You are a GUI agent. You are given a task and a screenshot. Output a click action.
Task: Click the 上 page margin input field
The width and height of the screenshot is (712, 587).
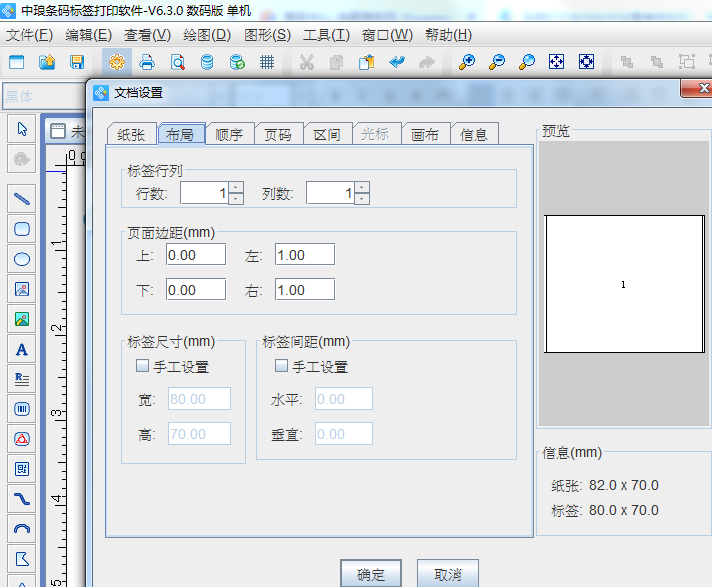(196, 255)
